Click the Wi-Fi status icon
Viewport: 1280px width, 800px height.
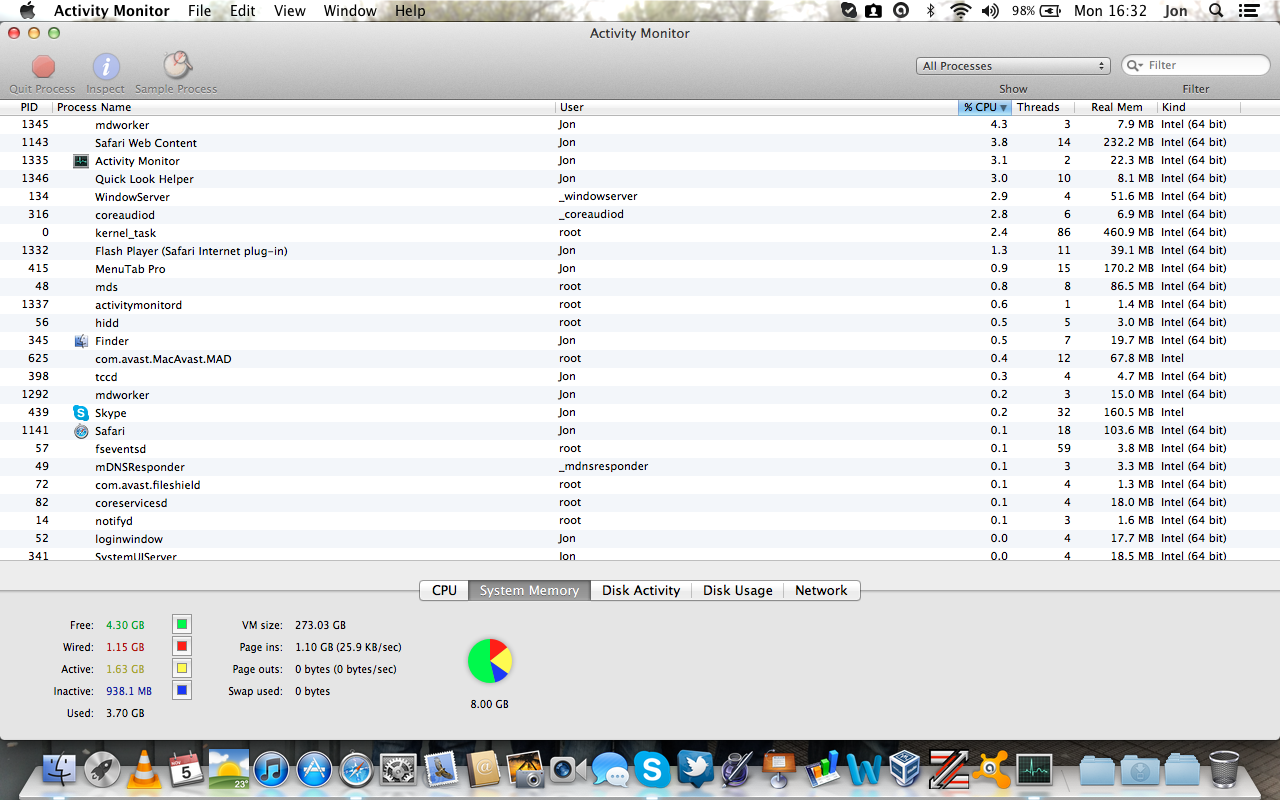961,11
